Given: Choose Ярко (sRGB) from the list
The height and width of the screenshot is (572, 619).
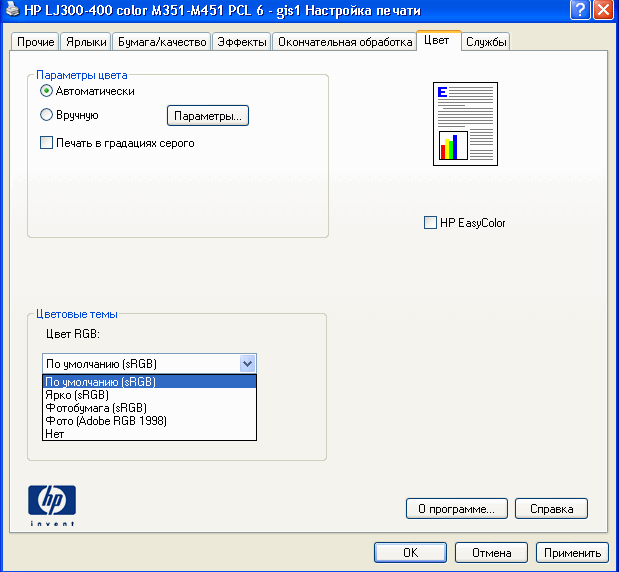Looking at the screenshot, I should [x=149, y=395].
